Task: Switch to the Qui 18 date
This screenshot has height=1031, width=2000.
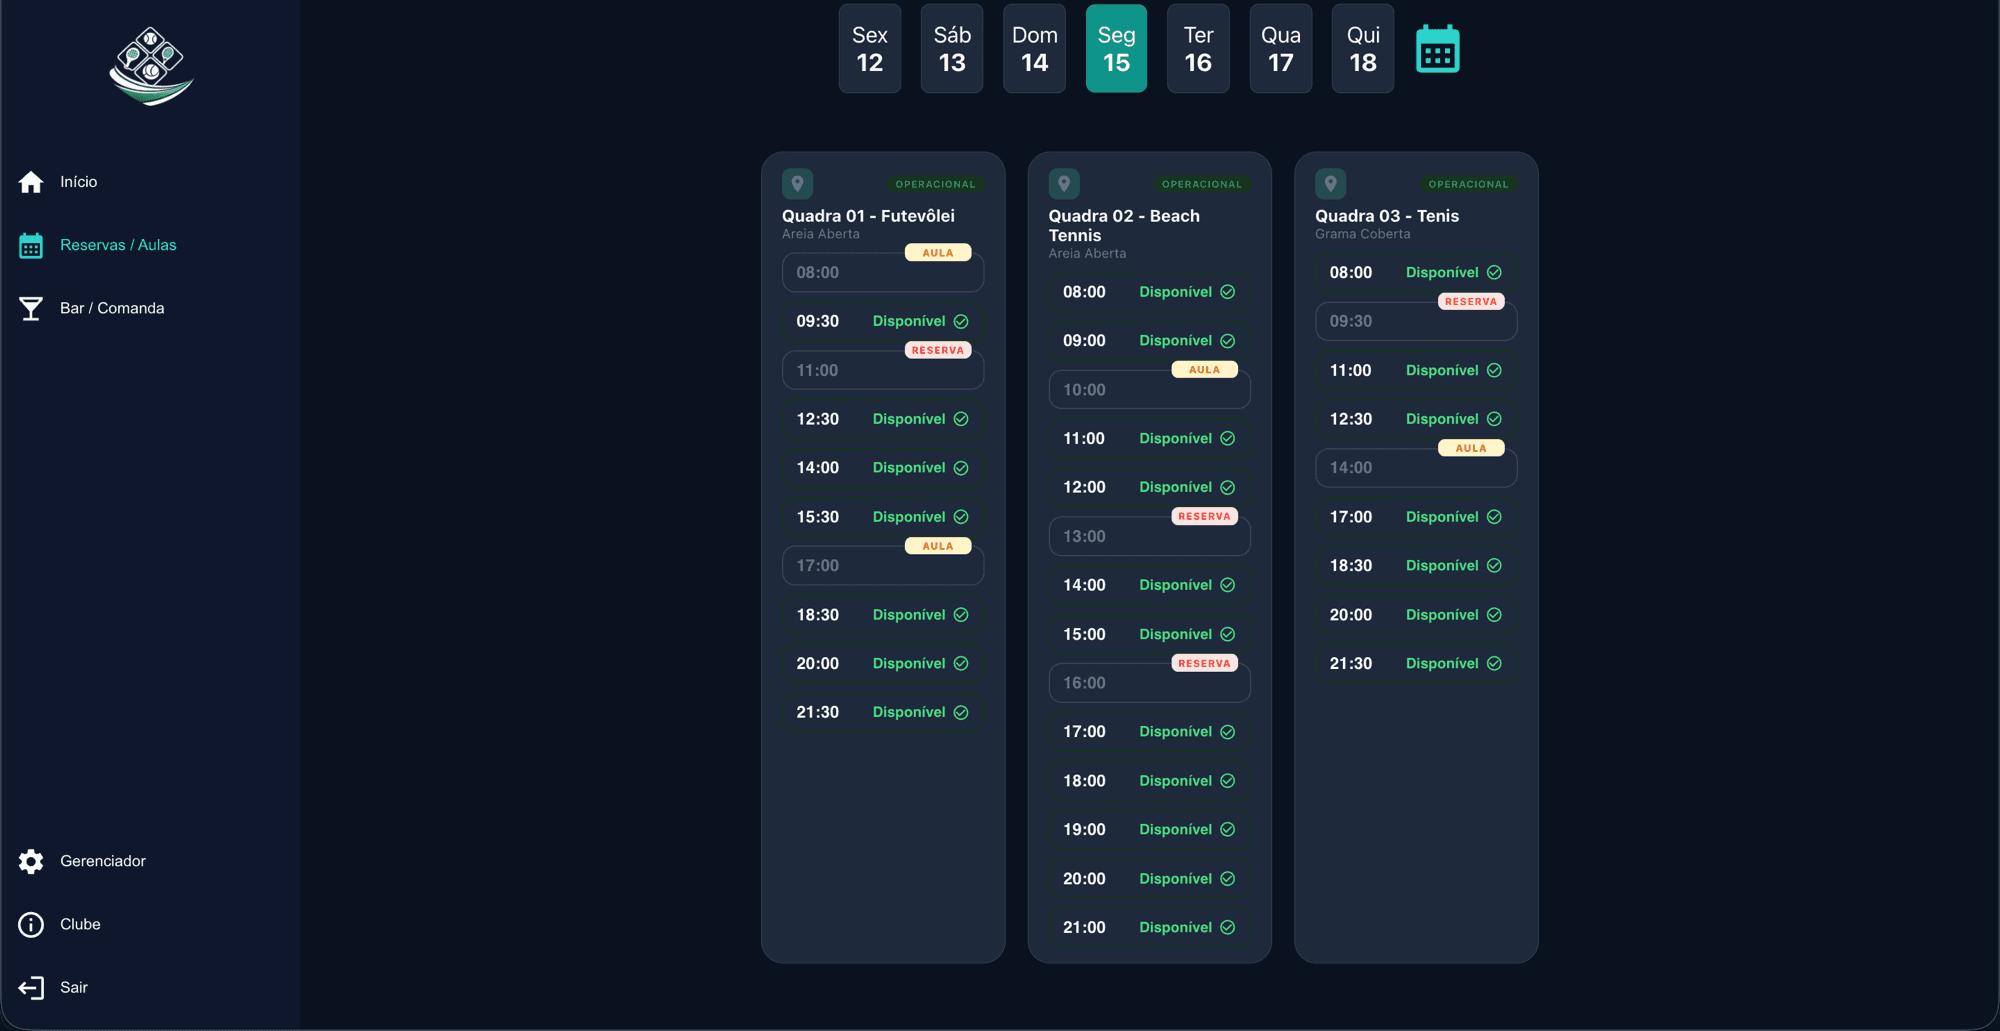Action: click(x=1363, y=48)
